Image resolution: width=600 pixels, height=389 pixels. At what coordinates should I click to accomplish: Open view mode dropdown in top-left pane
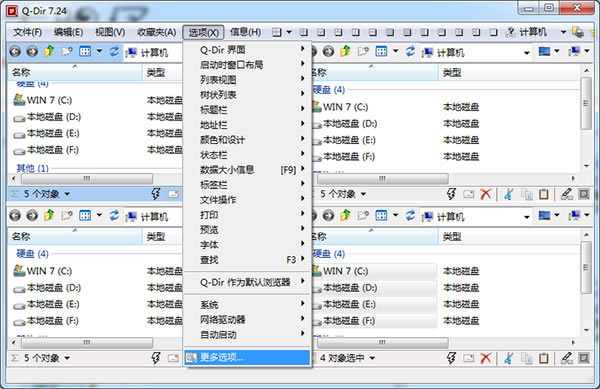pyautogui.click(x=99, y=51)
